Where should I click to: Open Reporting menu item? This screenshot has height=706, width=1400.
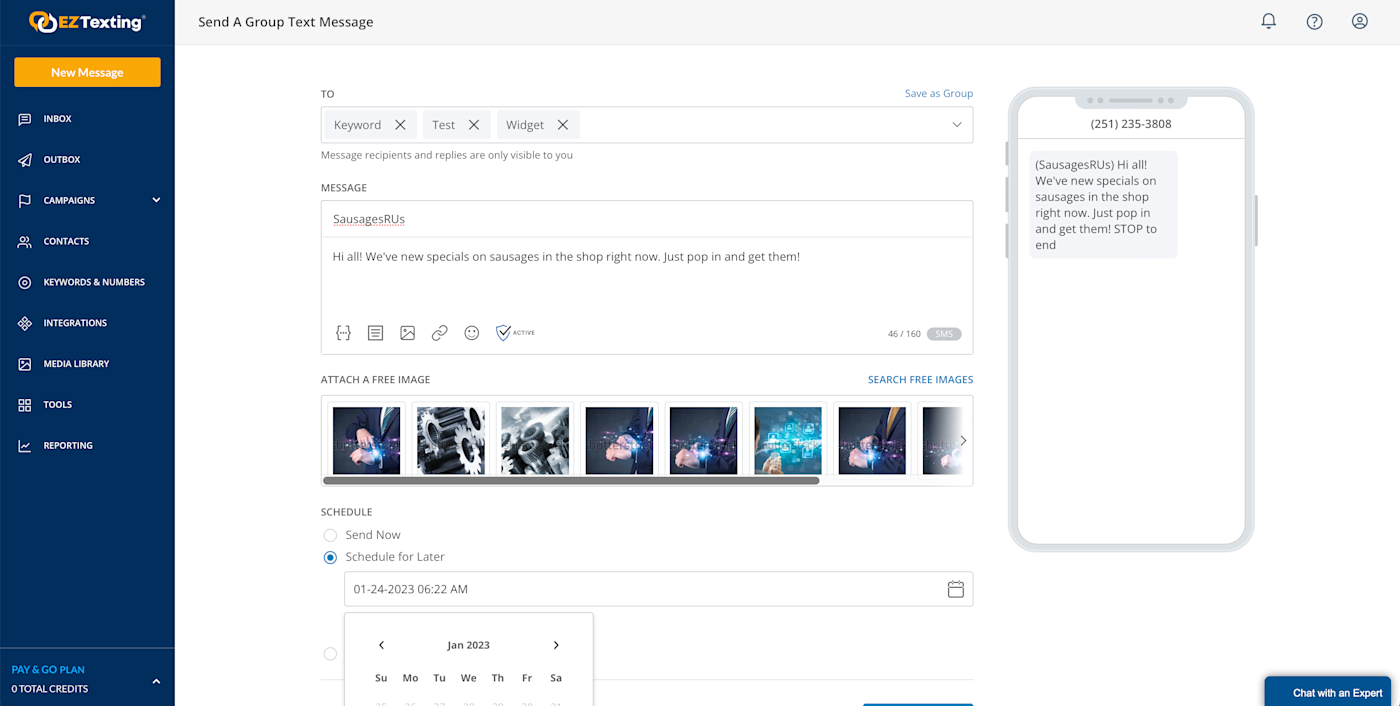click(x=68, y=446)
